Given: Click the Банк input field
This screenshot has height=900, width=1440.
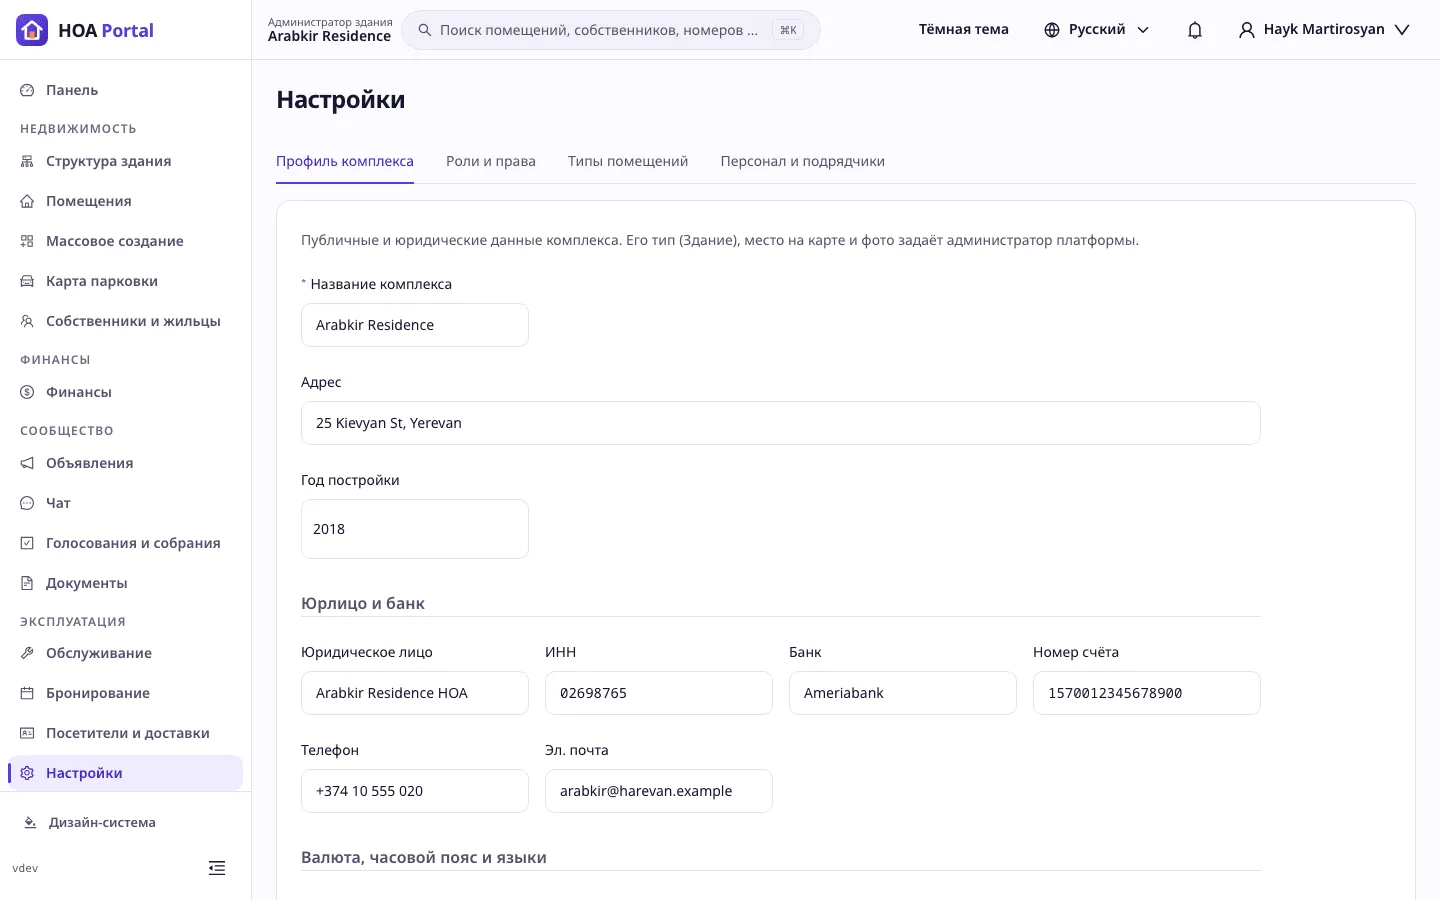Looking at the screenshot, I should click(x=903, y=693).
